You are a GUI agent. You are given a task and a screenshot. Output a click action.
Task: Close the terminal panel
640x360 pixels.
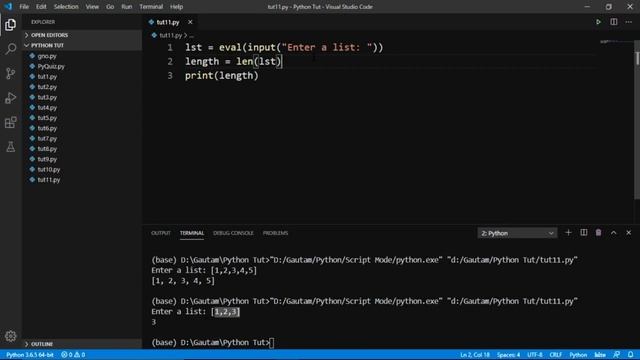coord(629,233)
